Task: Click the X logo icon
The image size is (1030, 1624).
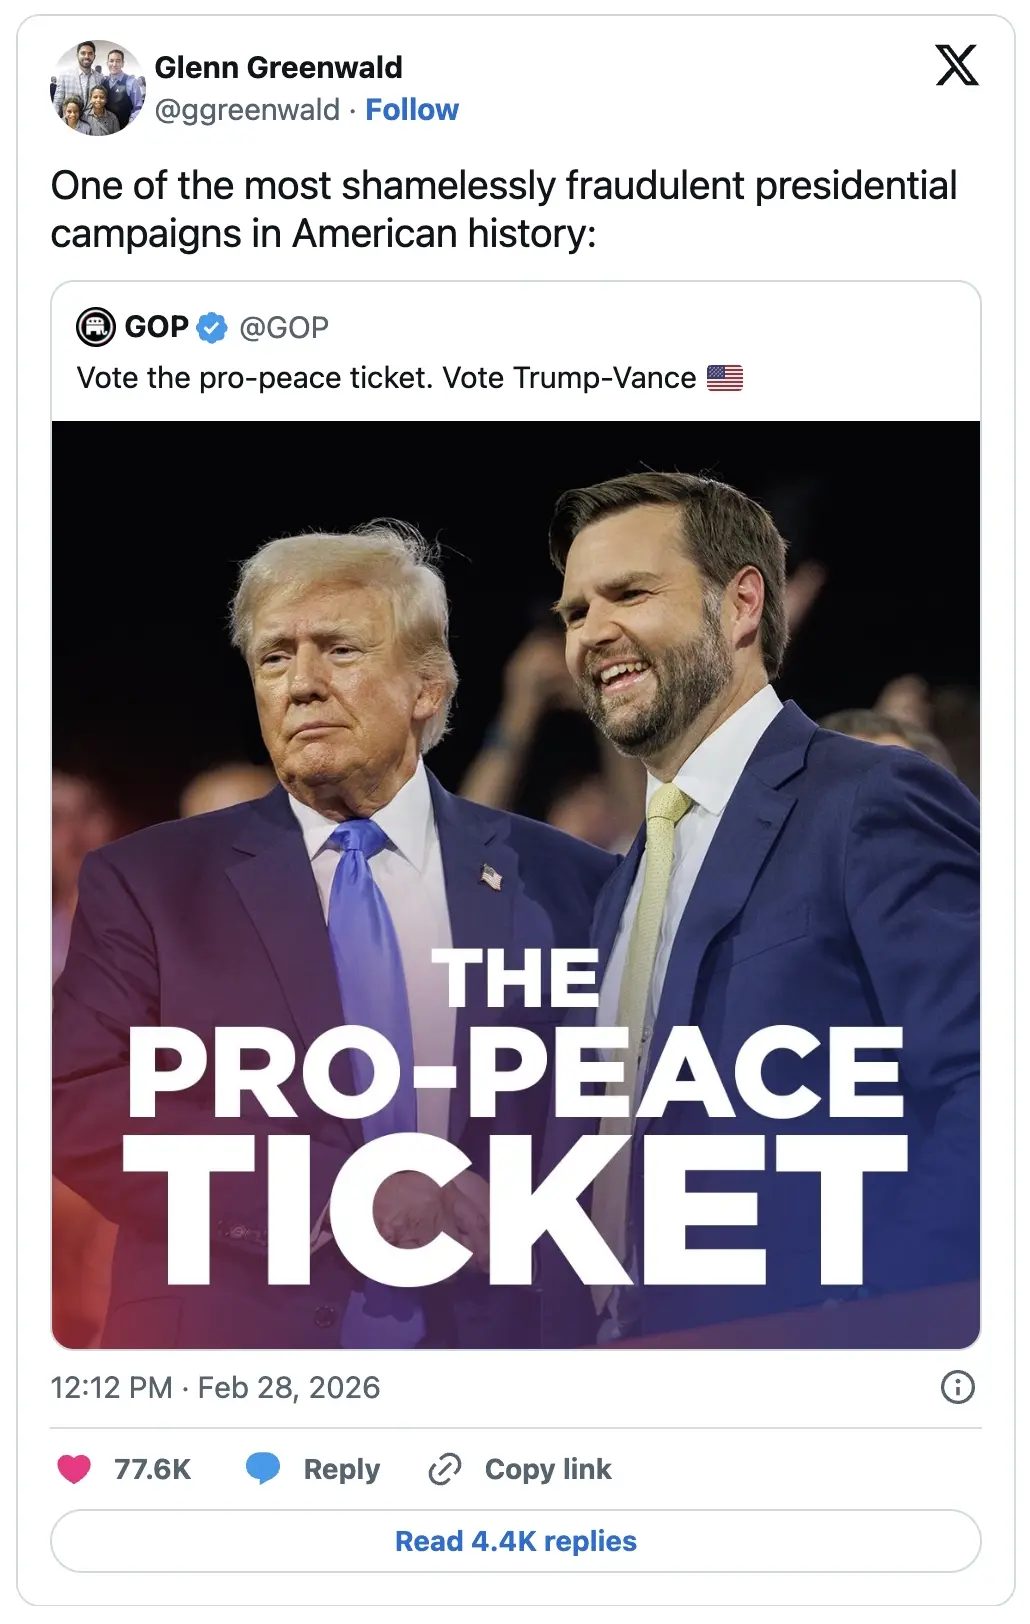Action: 956,66
